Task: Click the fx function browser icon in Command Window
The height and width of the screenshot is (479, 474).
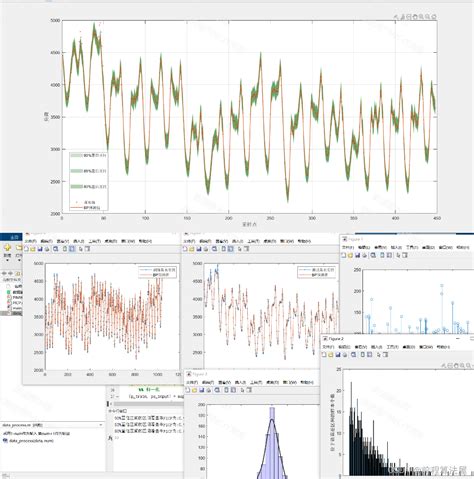Action: pyautogui.click(x=110, y=438)
